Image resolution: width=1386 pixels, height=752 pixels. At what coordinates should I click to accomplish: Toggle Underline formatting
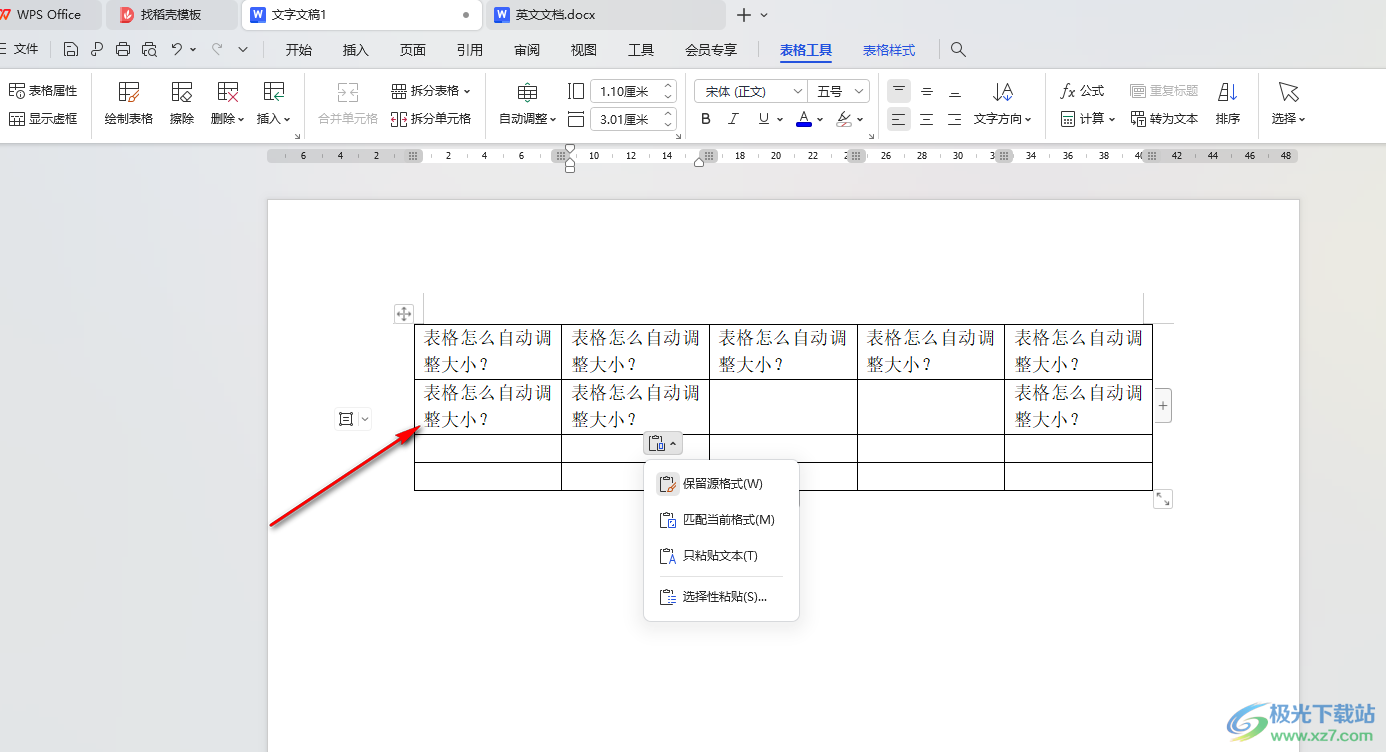tap(764, 119)
